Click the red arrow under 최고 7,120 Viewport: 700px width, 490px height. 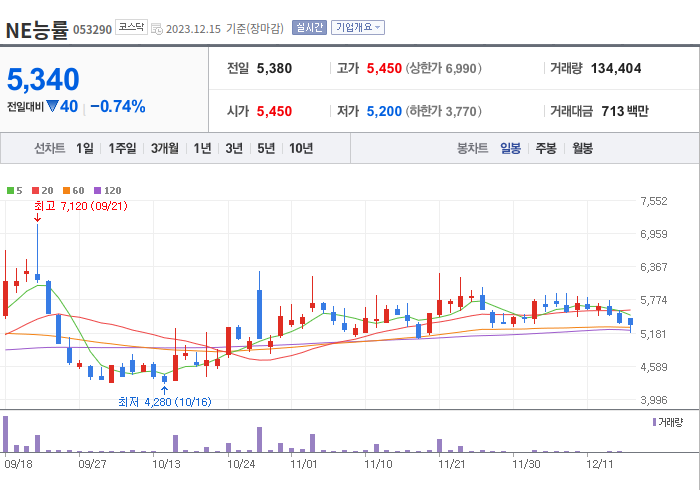pos(38,218)
